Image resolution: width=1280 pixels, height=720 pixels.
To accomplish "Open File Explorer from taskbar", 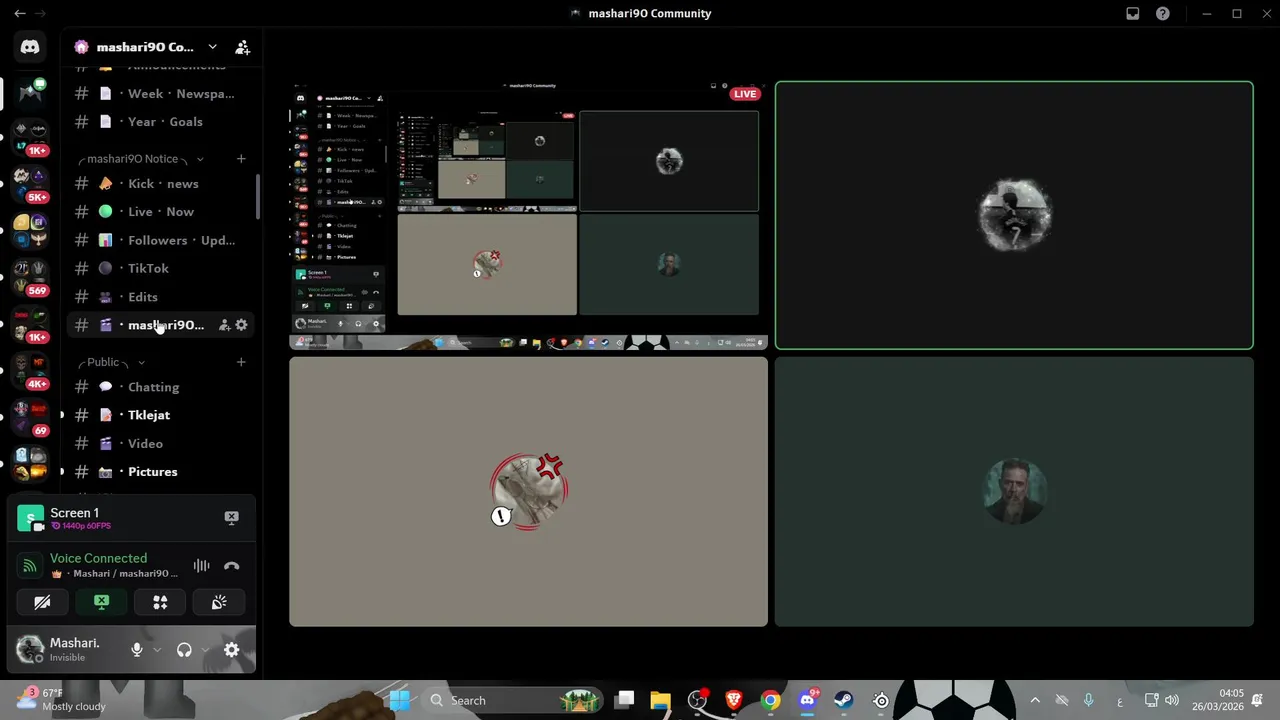I will click(x=660, y=700).
